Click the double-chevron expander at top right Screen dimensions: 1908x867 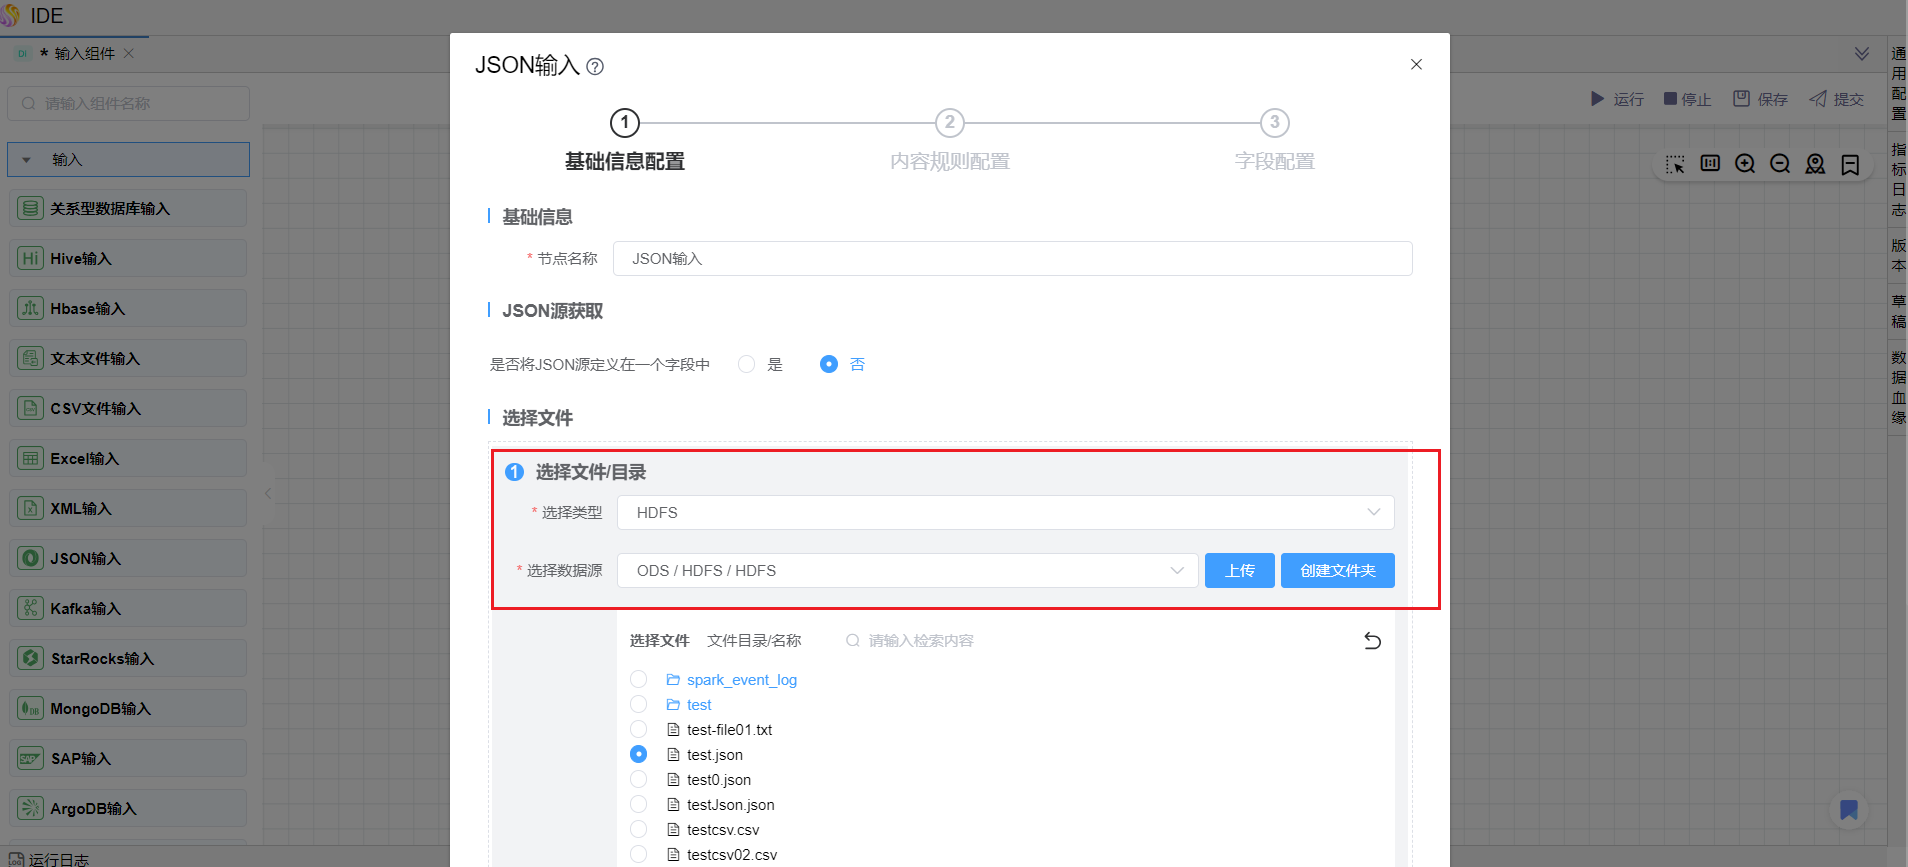pyautogui.click(x=1861, y=53)
